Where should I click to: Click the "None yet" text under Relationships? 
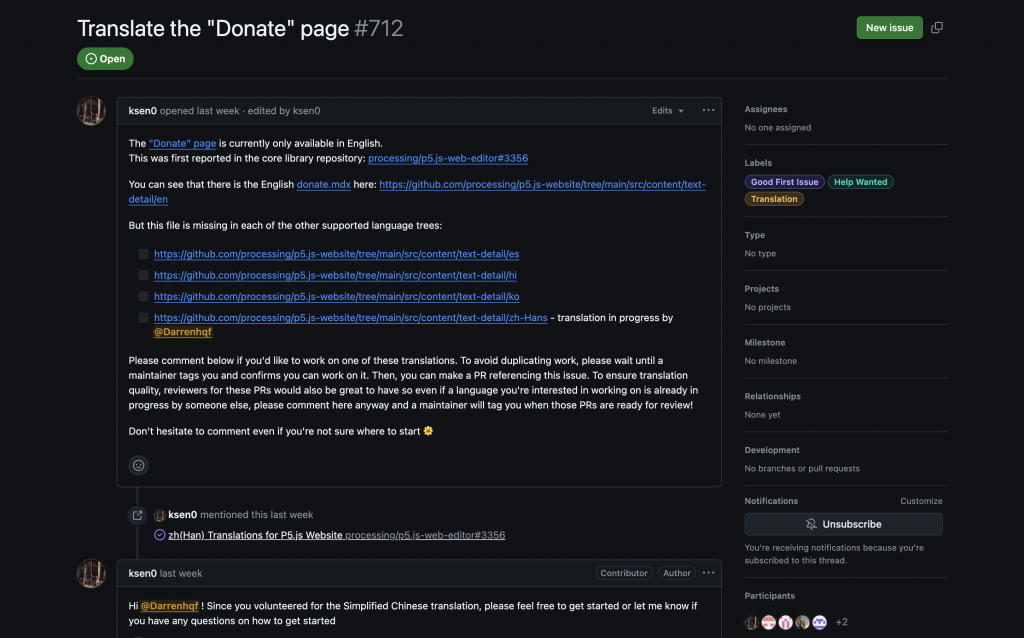(x=762, y=415)
